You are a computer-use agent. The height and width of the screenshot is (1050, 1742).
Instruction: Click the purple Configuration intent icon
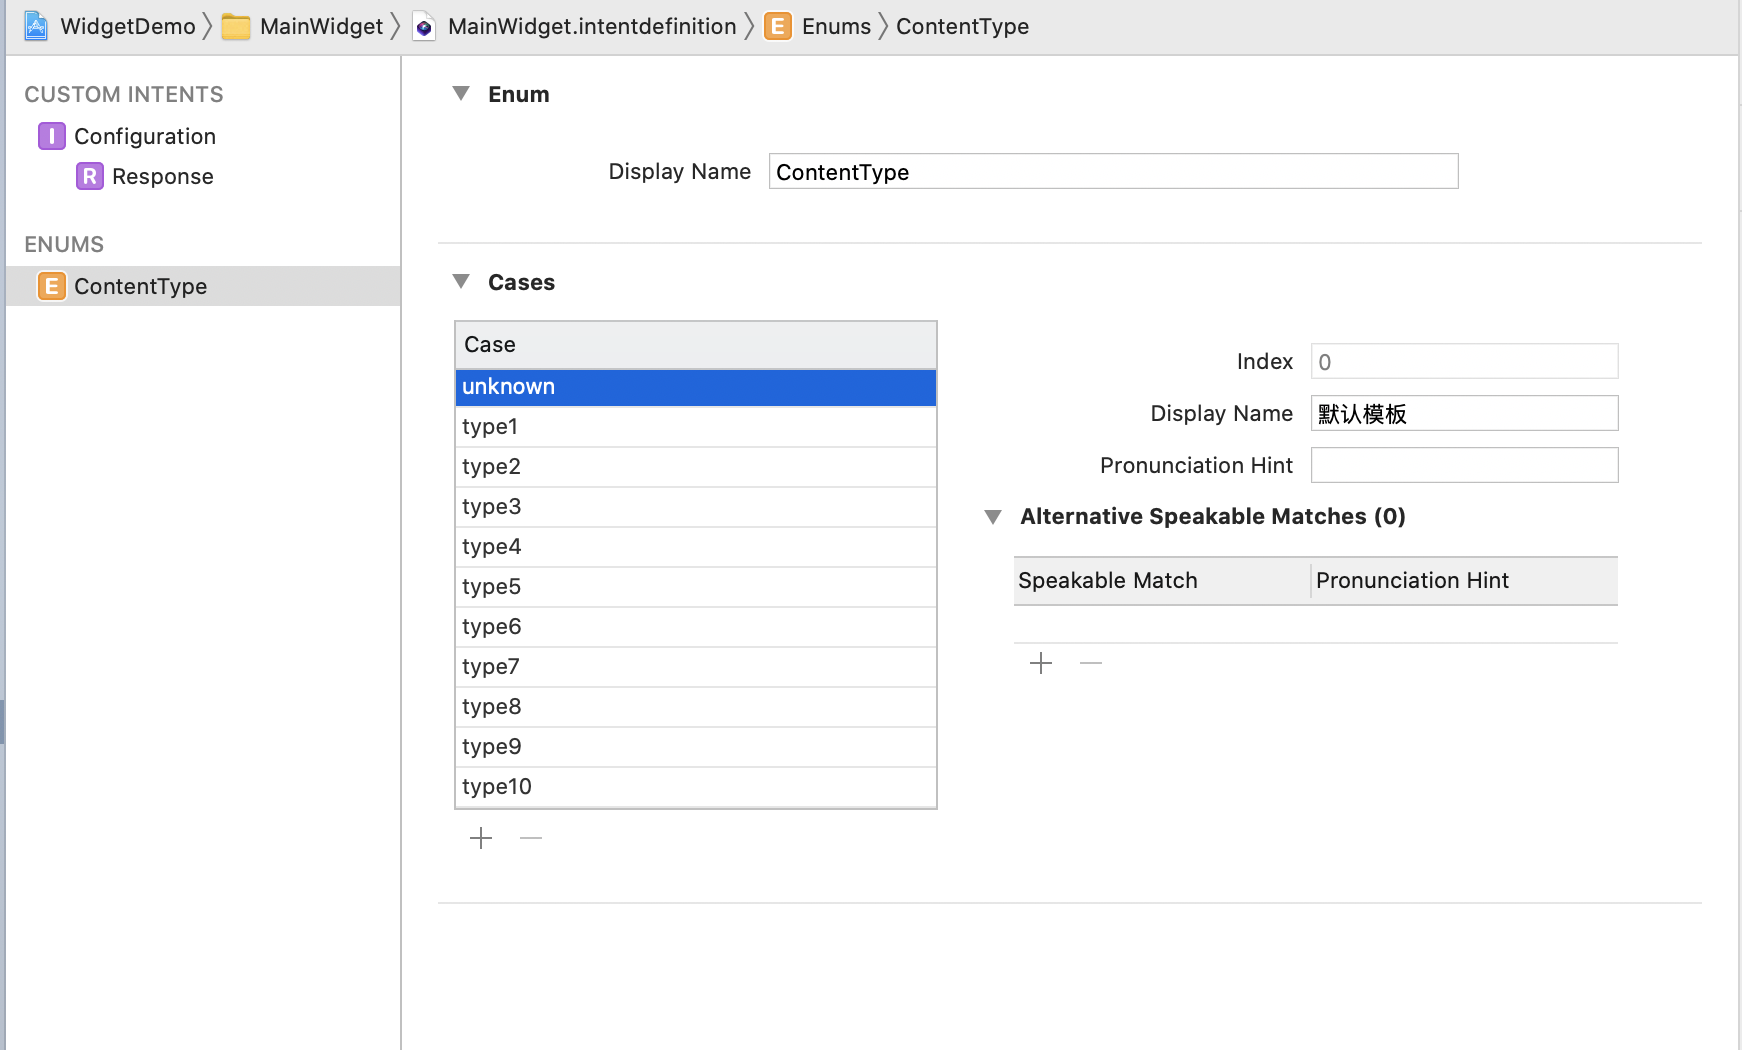(52, 136)
